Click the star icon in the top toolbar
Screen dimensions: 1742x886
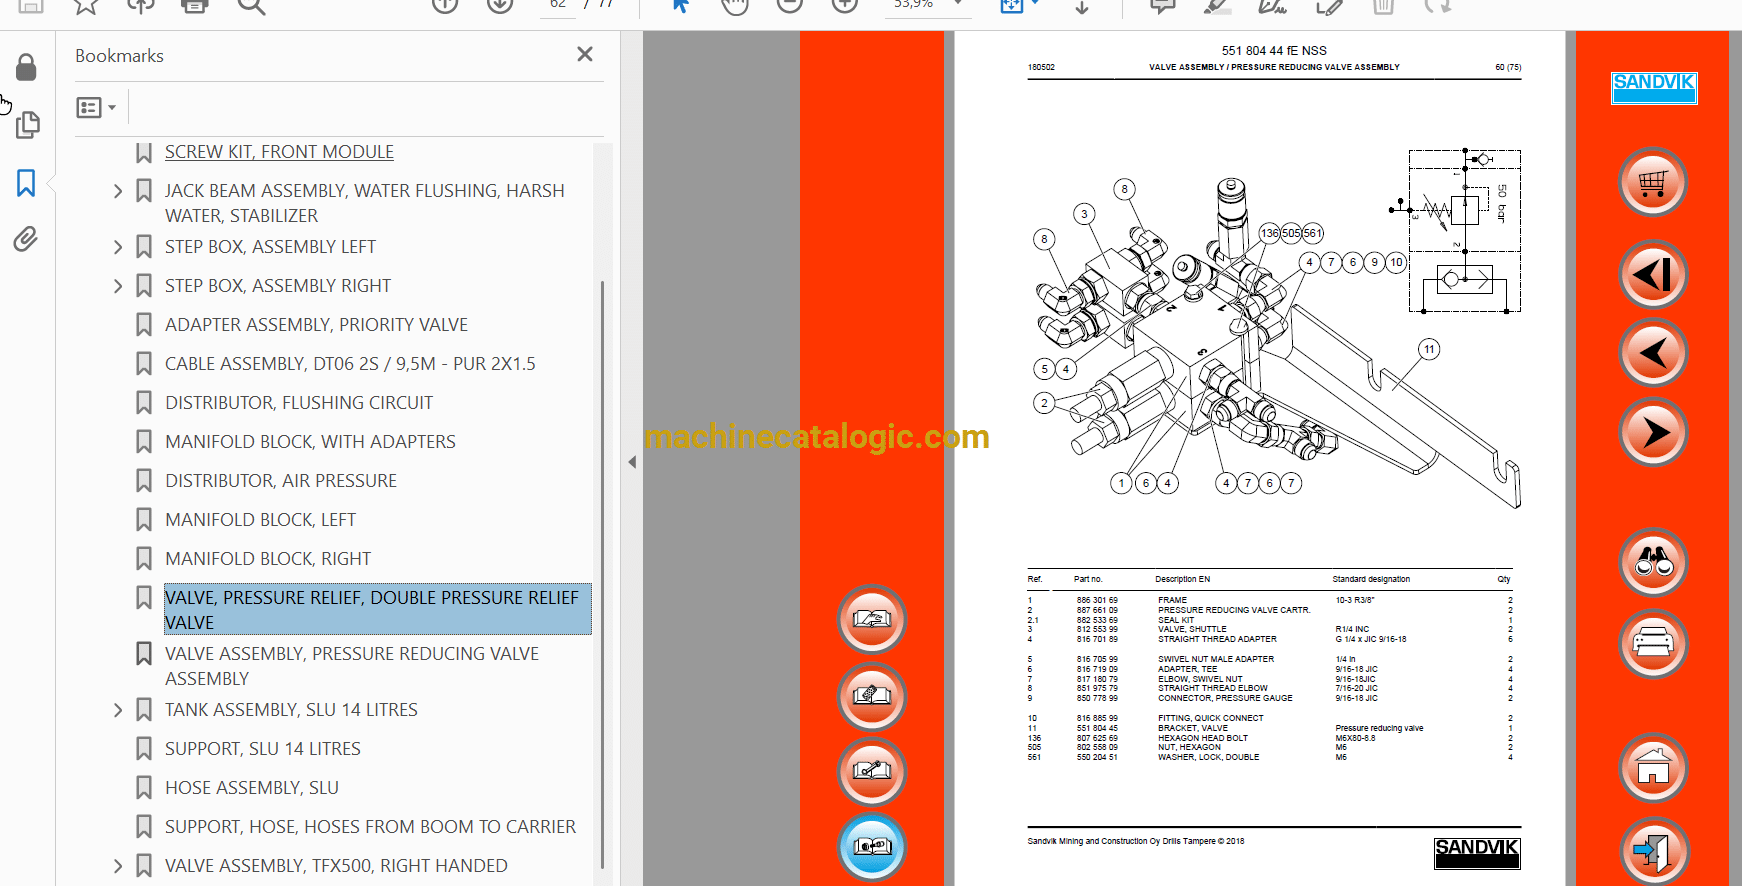[86, 5]
